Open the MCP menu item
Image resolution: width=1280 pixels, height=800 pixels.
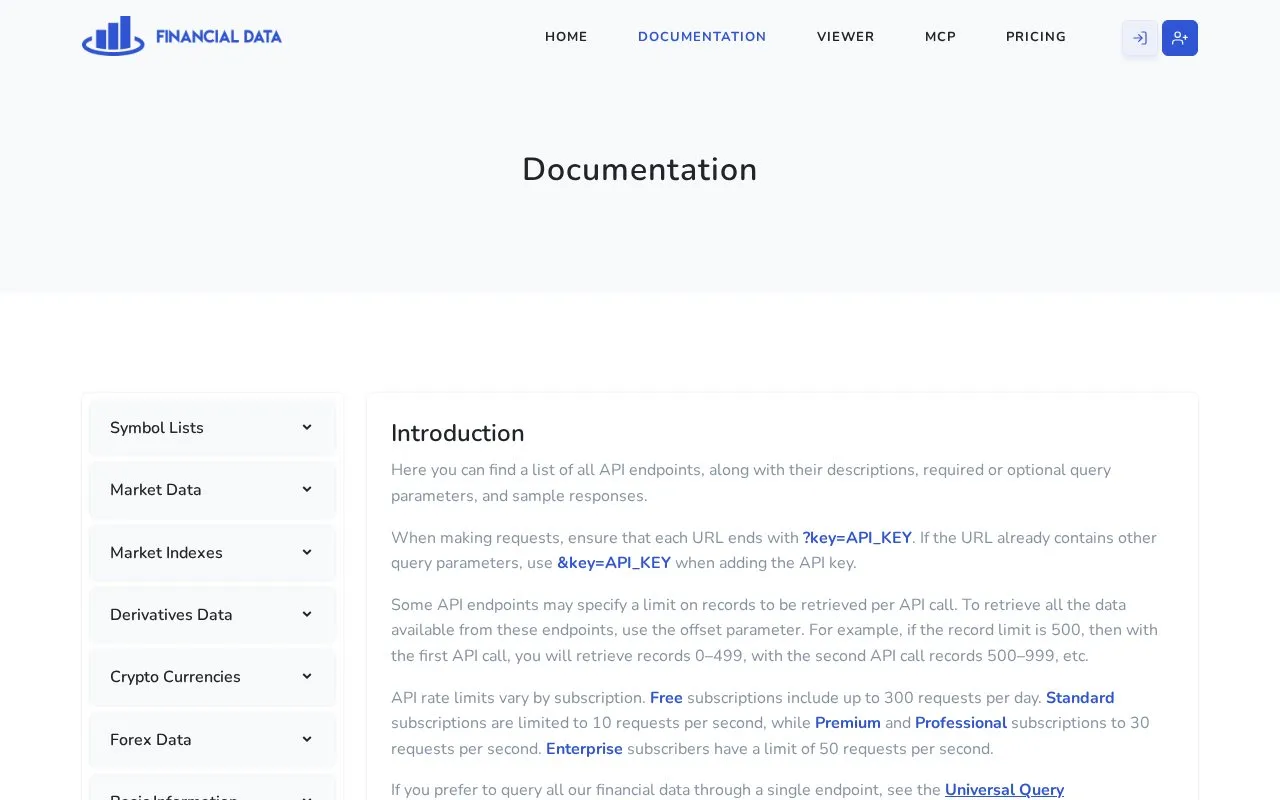point(940,37)
